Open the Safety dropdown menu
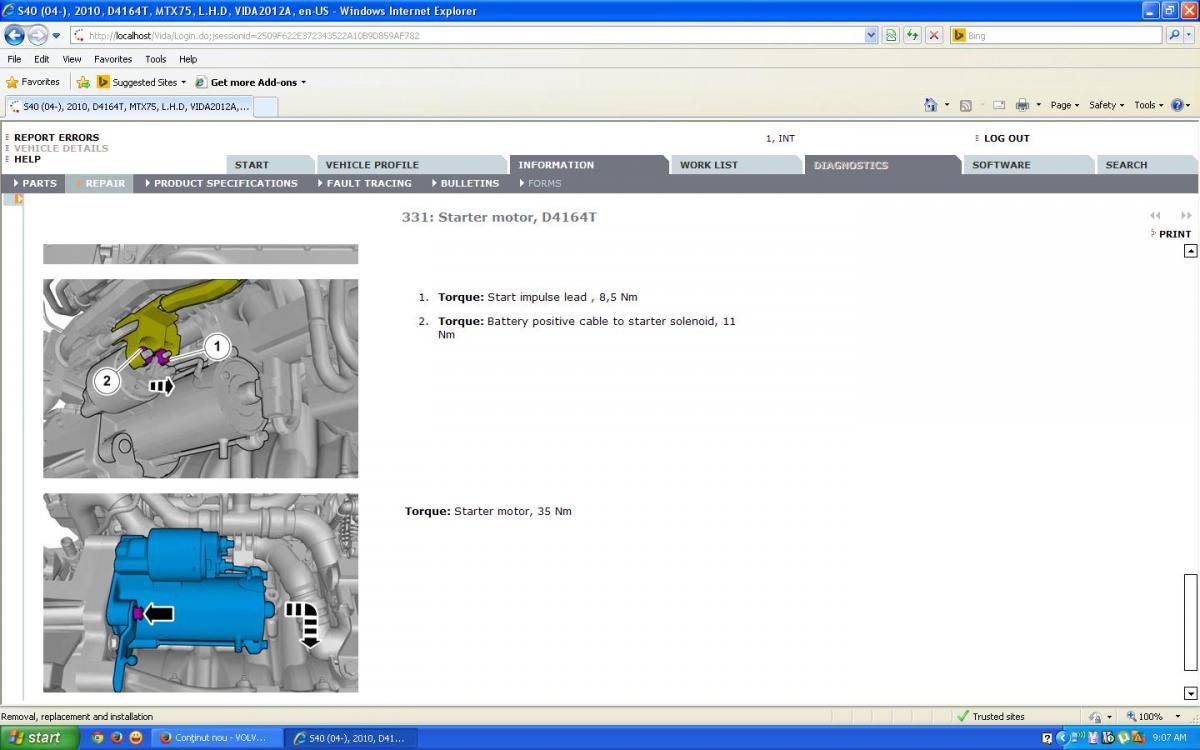This screenshot has height=750, width=1200. click(1106, 105)
